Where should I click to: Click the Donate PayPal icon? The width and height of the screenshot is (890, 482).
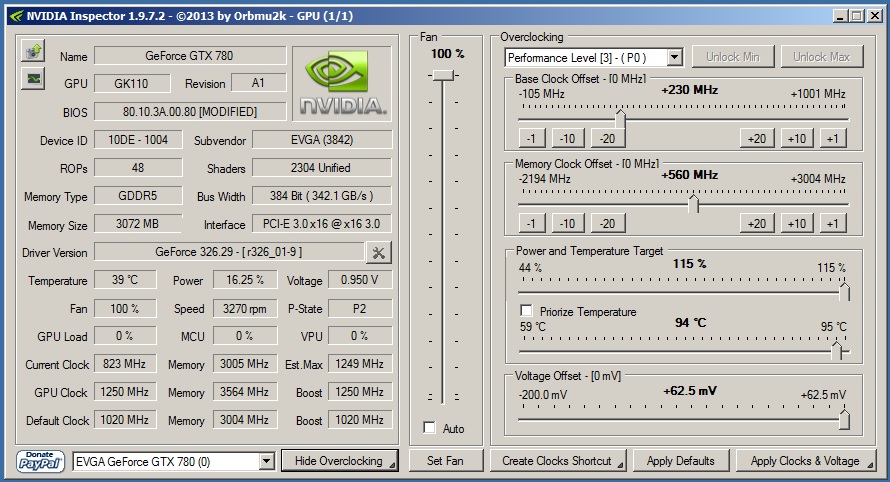(x=40, y=461)
